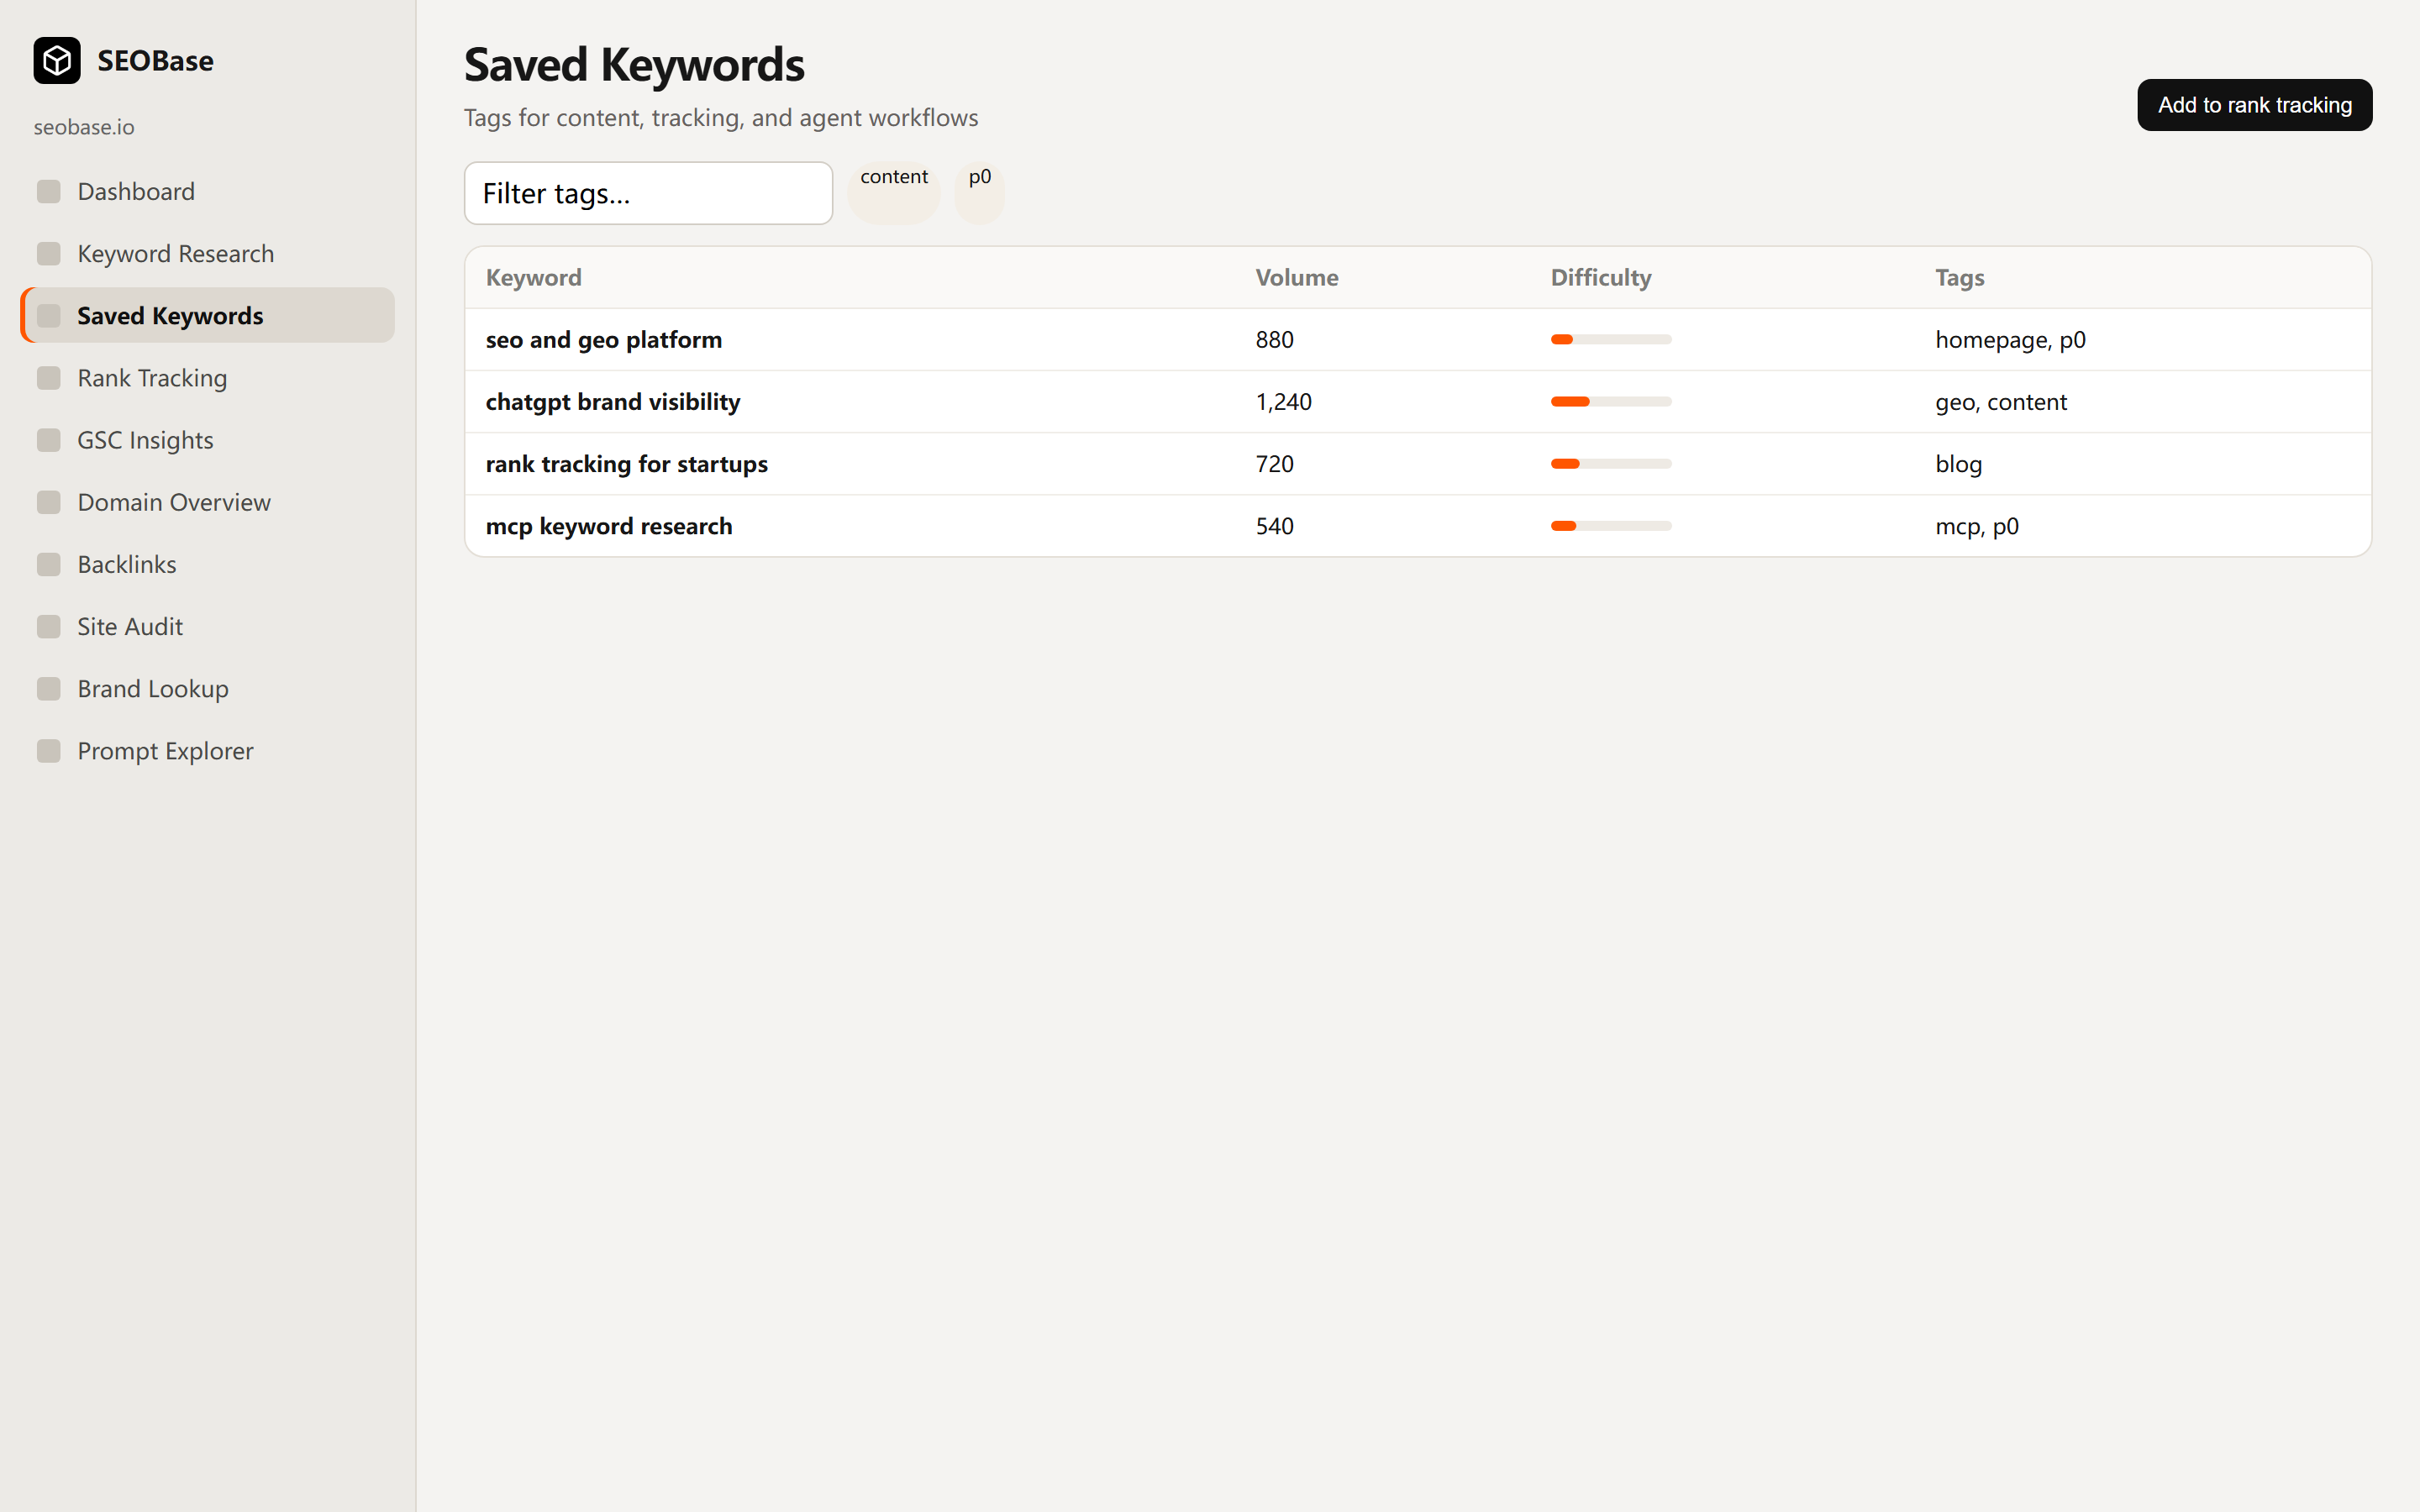
Task: Select keyword chatgpt brand visibility
Action: click(613, 401)
